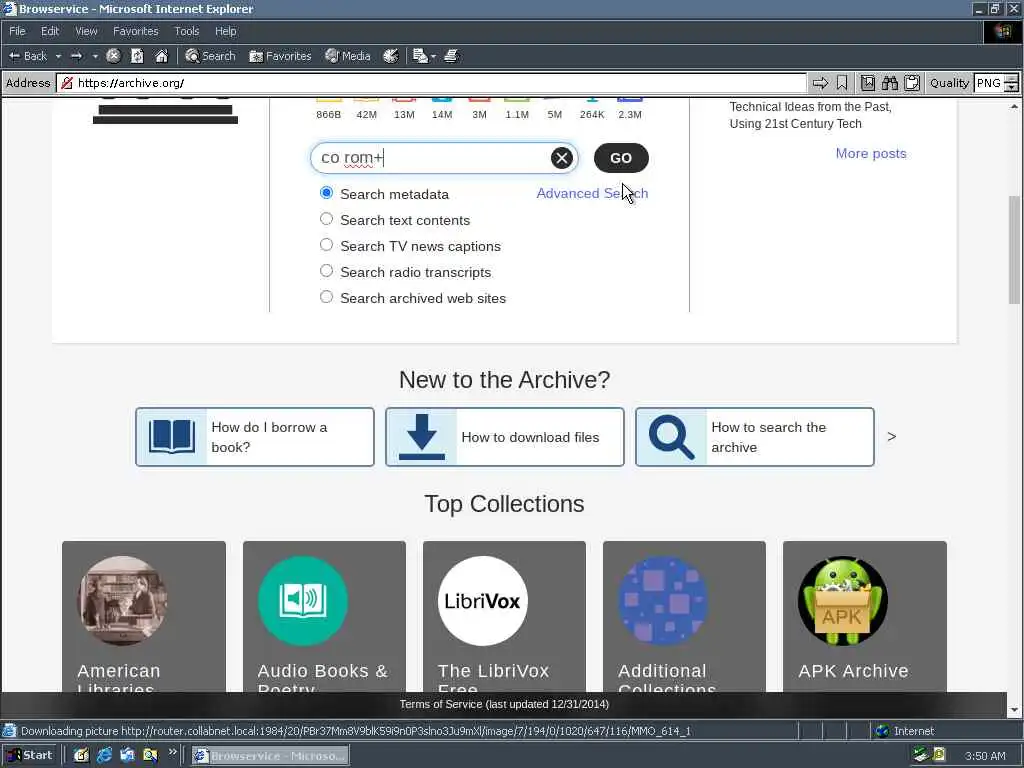Launch Internet Explorer from quick launch
The width and height of the screenshot is (1024, 768).
(104, 756)
